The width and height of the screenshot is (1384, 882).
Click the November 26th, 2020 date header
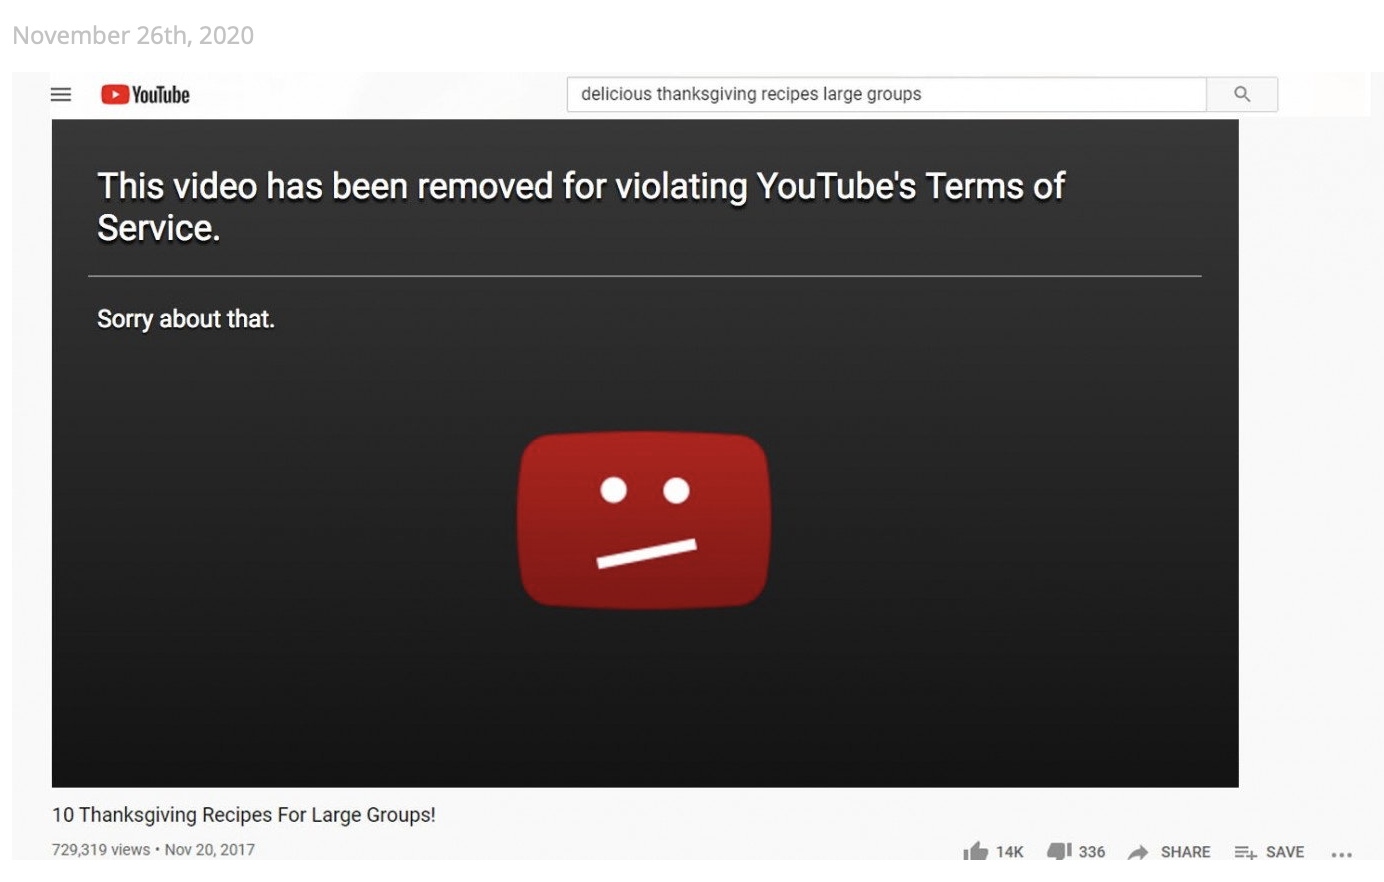tap(133, 35)
